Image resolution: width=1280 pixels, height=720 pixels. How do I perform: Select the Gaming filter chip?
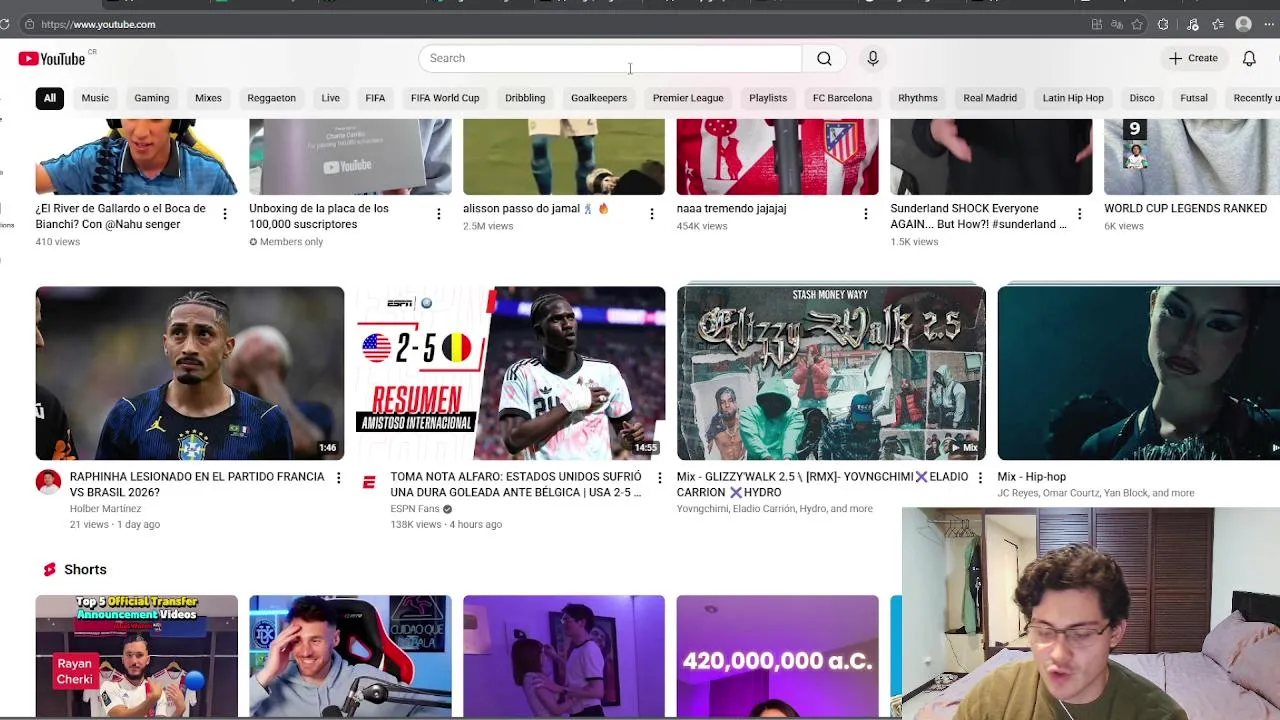pyautogui.click(x=152, y=98)
